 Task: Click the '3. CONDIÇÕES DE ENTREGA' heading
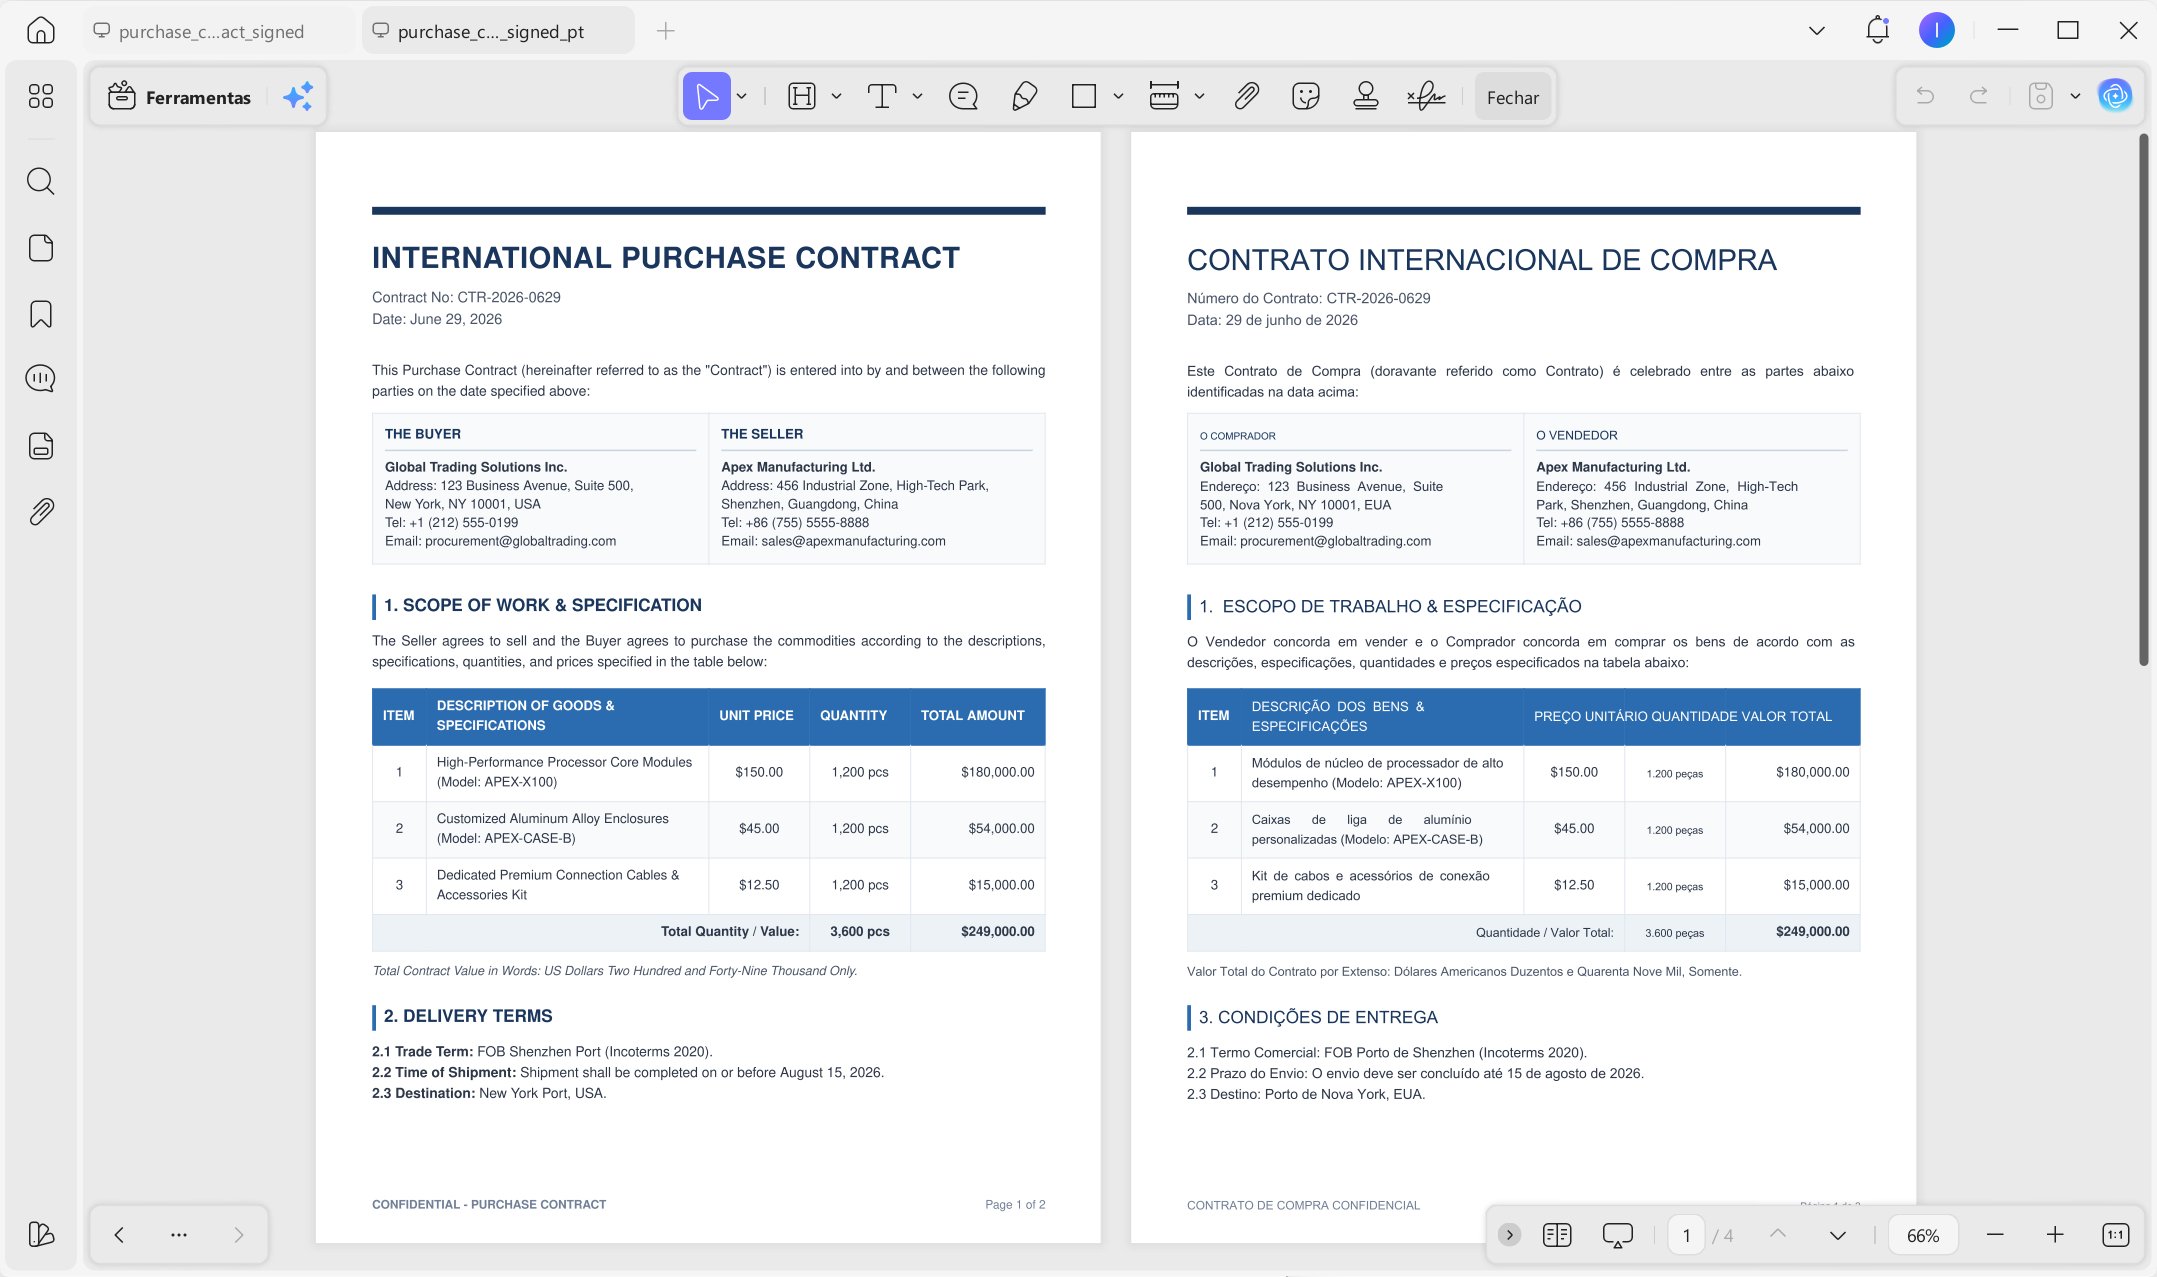pyautogui.click(x=1317, y=1017)
